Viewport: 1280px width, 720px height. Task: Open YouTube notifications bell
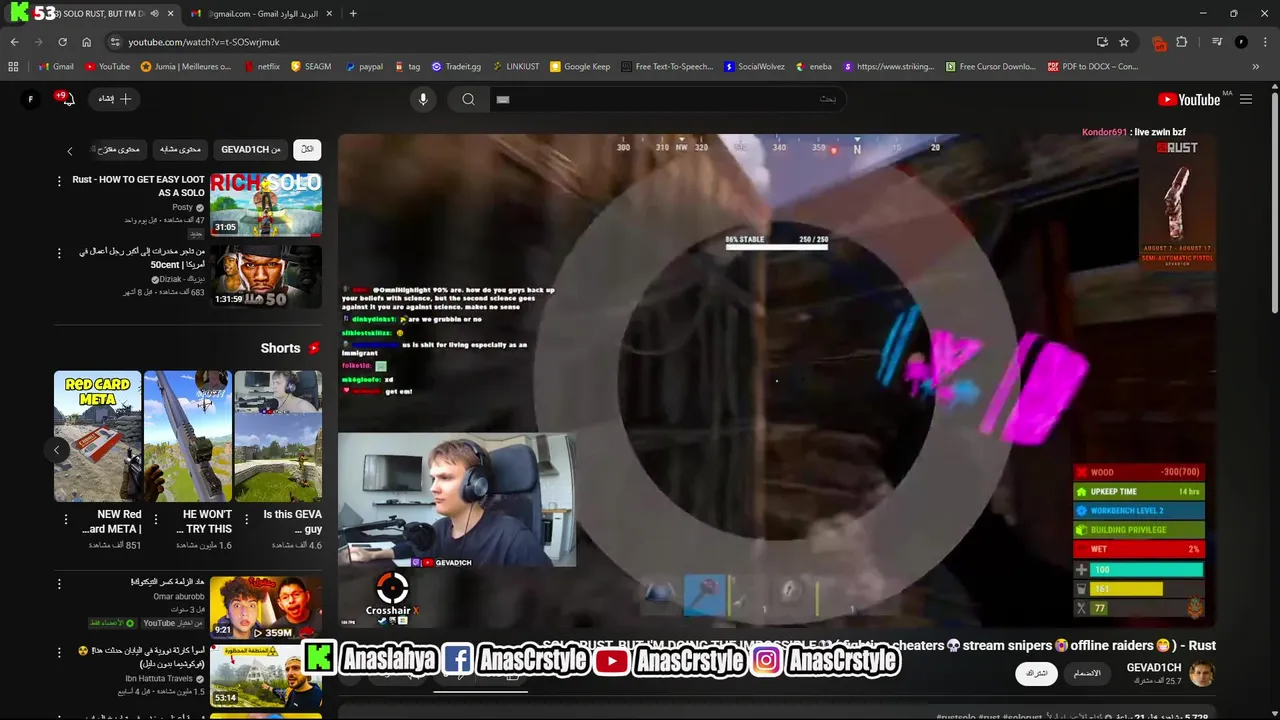click(x=68, y=99)
